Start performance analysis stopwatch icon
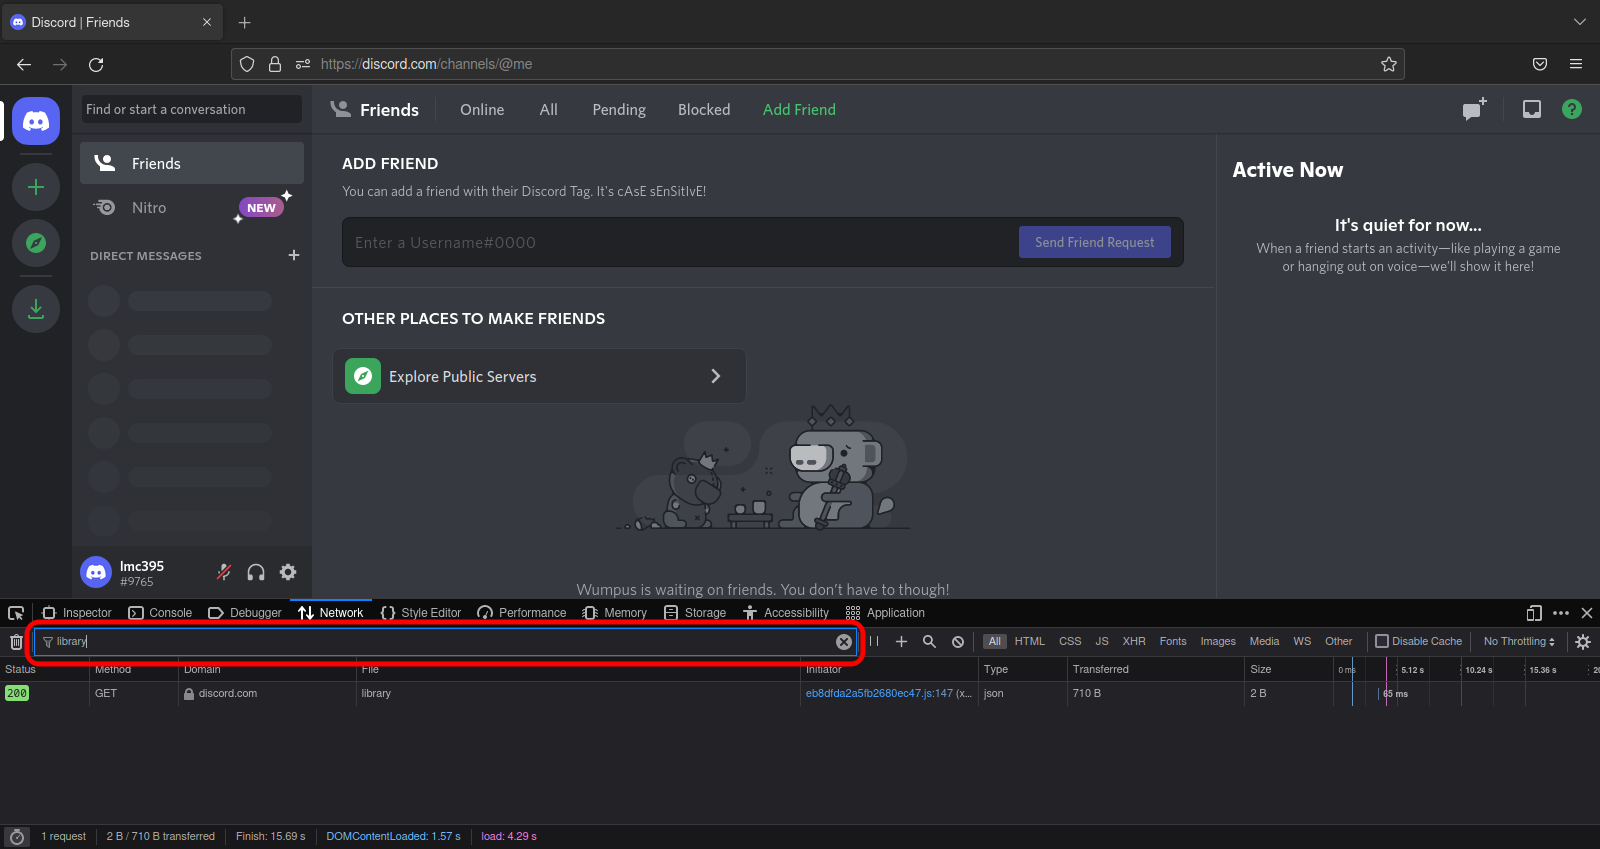This screenshot has height=849, width=1600. point(17,837)
